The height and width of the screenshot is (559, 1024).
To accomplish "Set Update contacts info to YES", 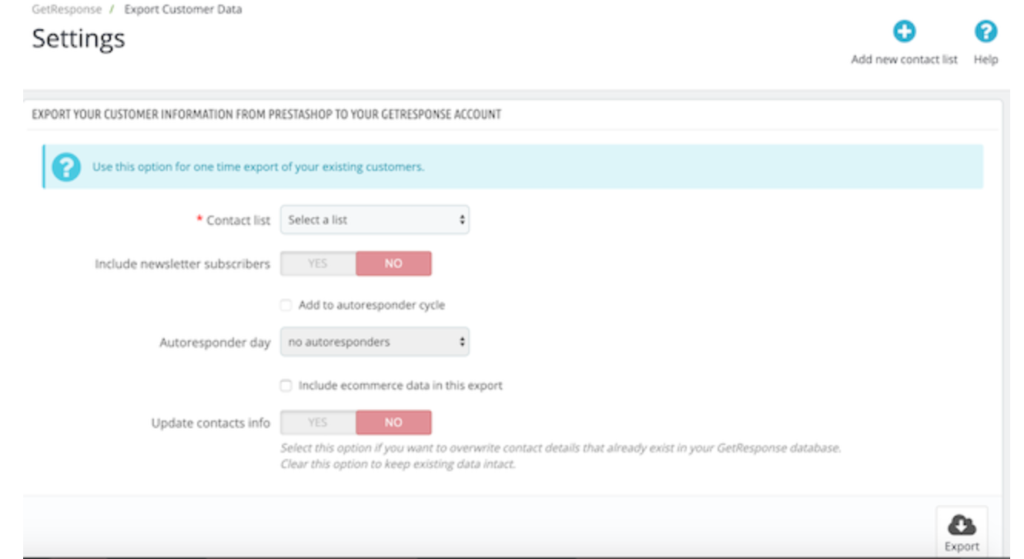I will [x=318, y=423].
